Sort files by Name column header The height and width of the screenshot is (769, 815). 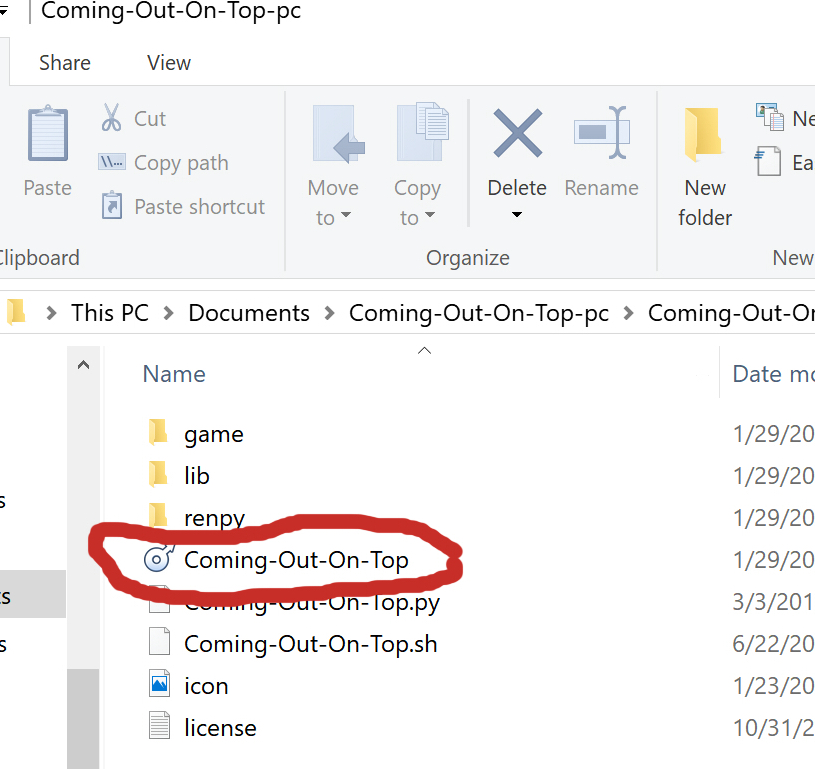pyautogui.click(x=174, y=374)
